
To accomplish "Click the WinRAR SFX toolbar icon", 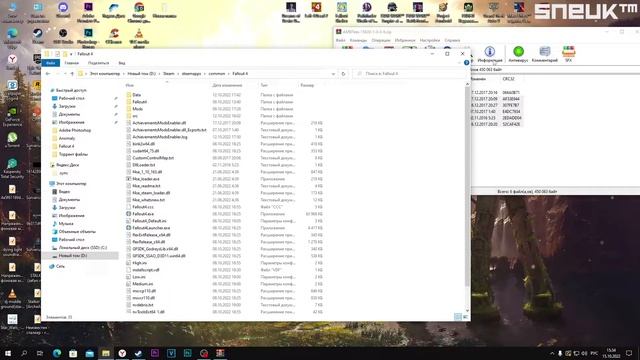I will (568, 54).
